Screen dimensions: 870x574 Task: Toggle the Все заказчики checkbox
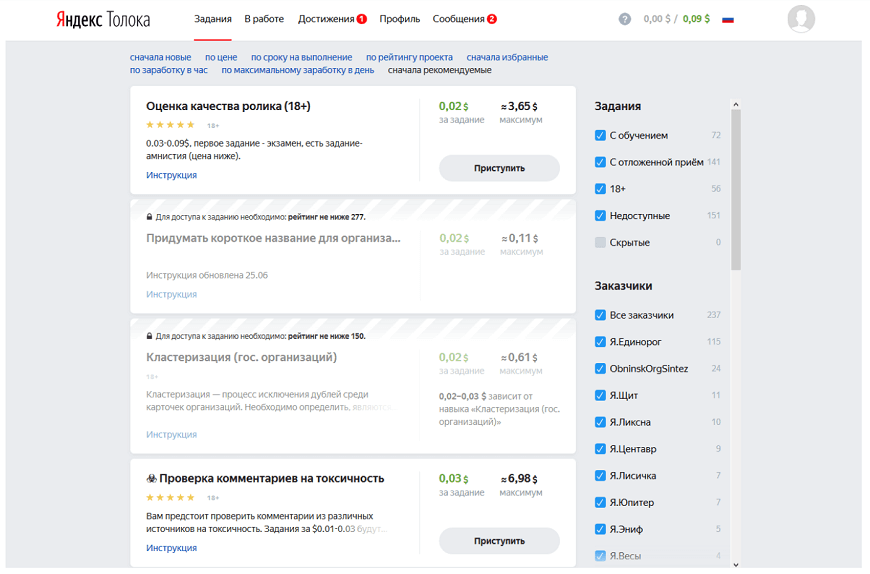pos(600,315)
